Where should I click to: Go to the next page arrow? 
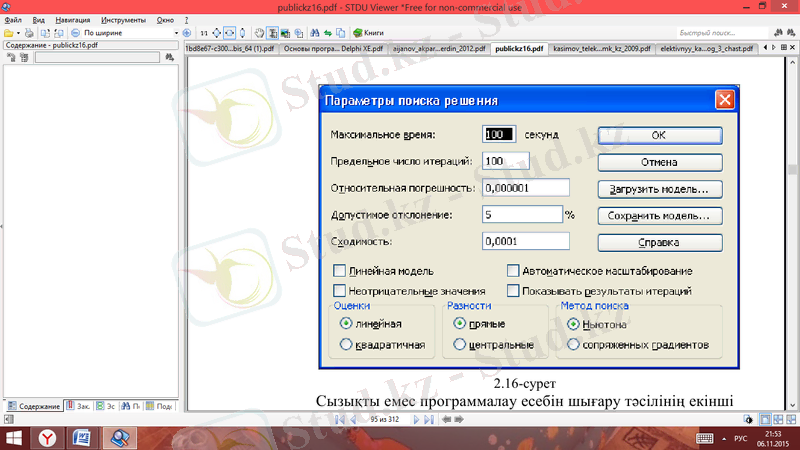pyautogui.click(x=417, y=419)
